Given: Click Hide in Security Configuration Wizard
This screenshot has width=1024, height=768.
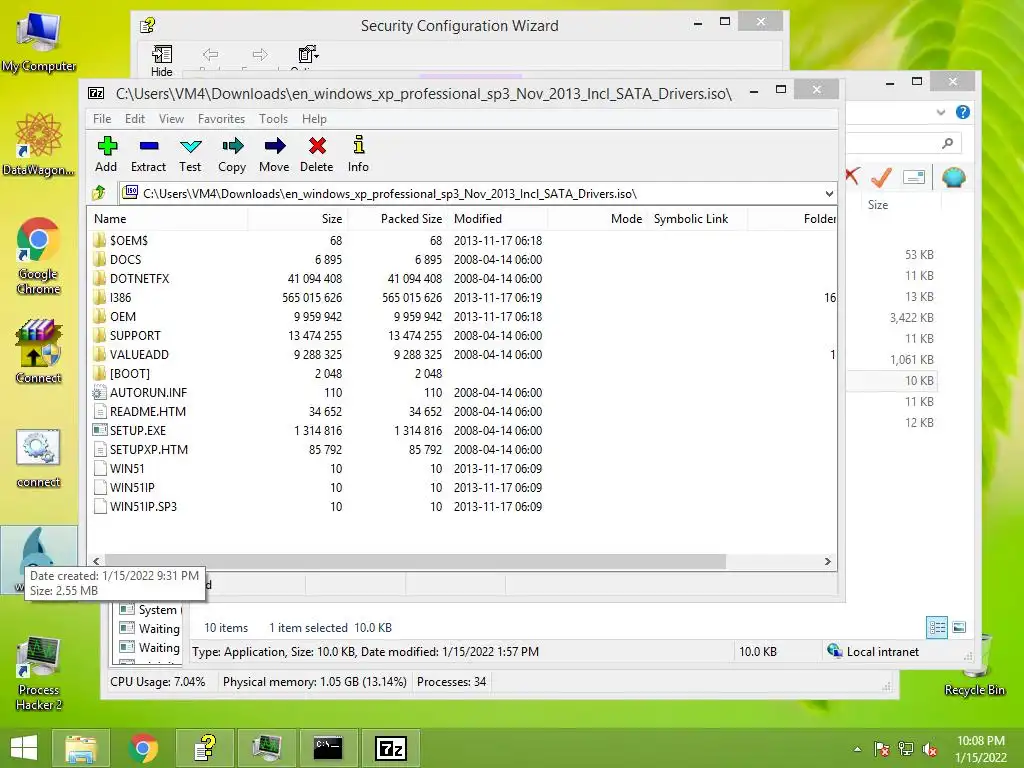Looking at the screenshot, I should pyautogui.click(x=162, y=61).
